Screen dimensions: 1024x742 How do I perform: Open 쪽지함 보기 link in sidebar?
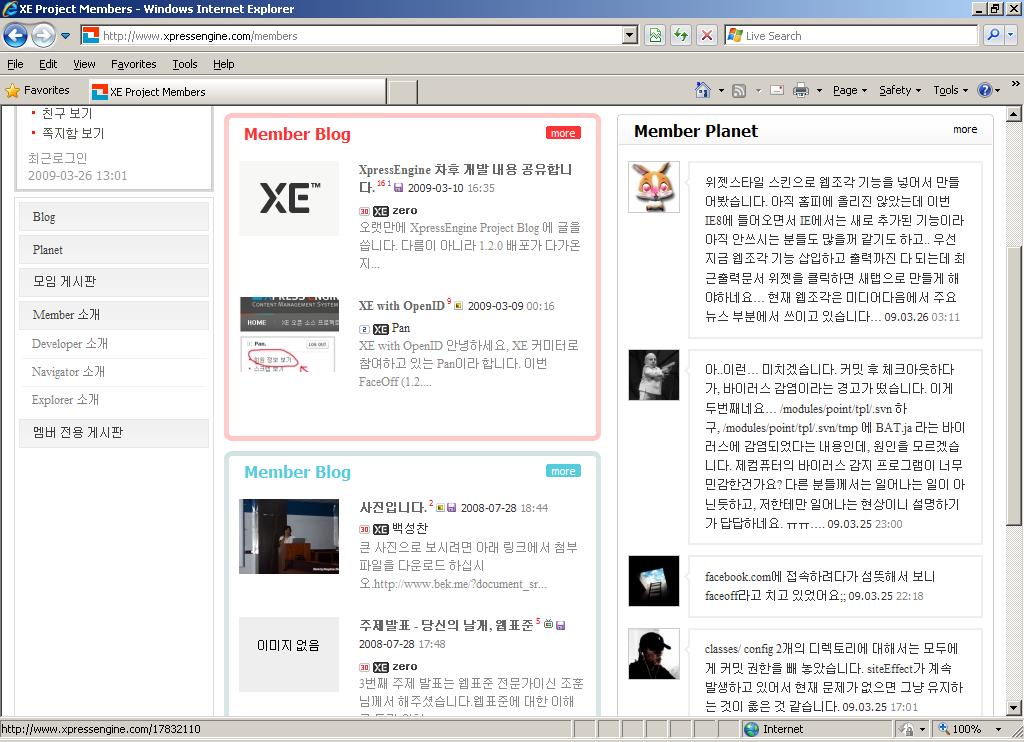(x=73, y=133)
